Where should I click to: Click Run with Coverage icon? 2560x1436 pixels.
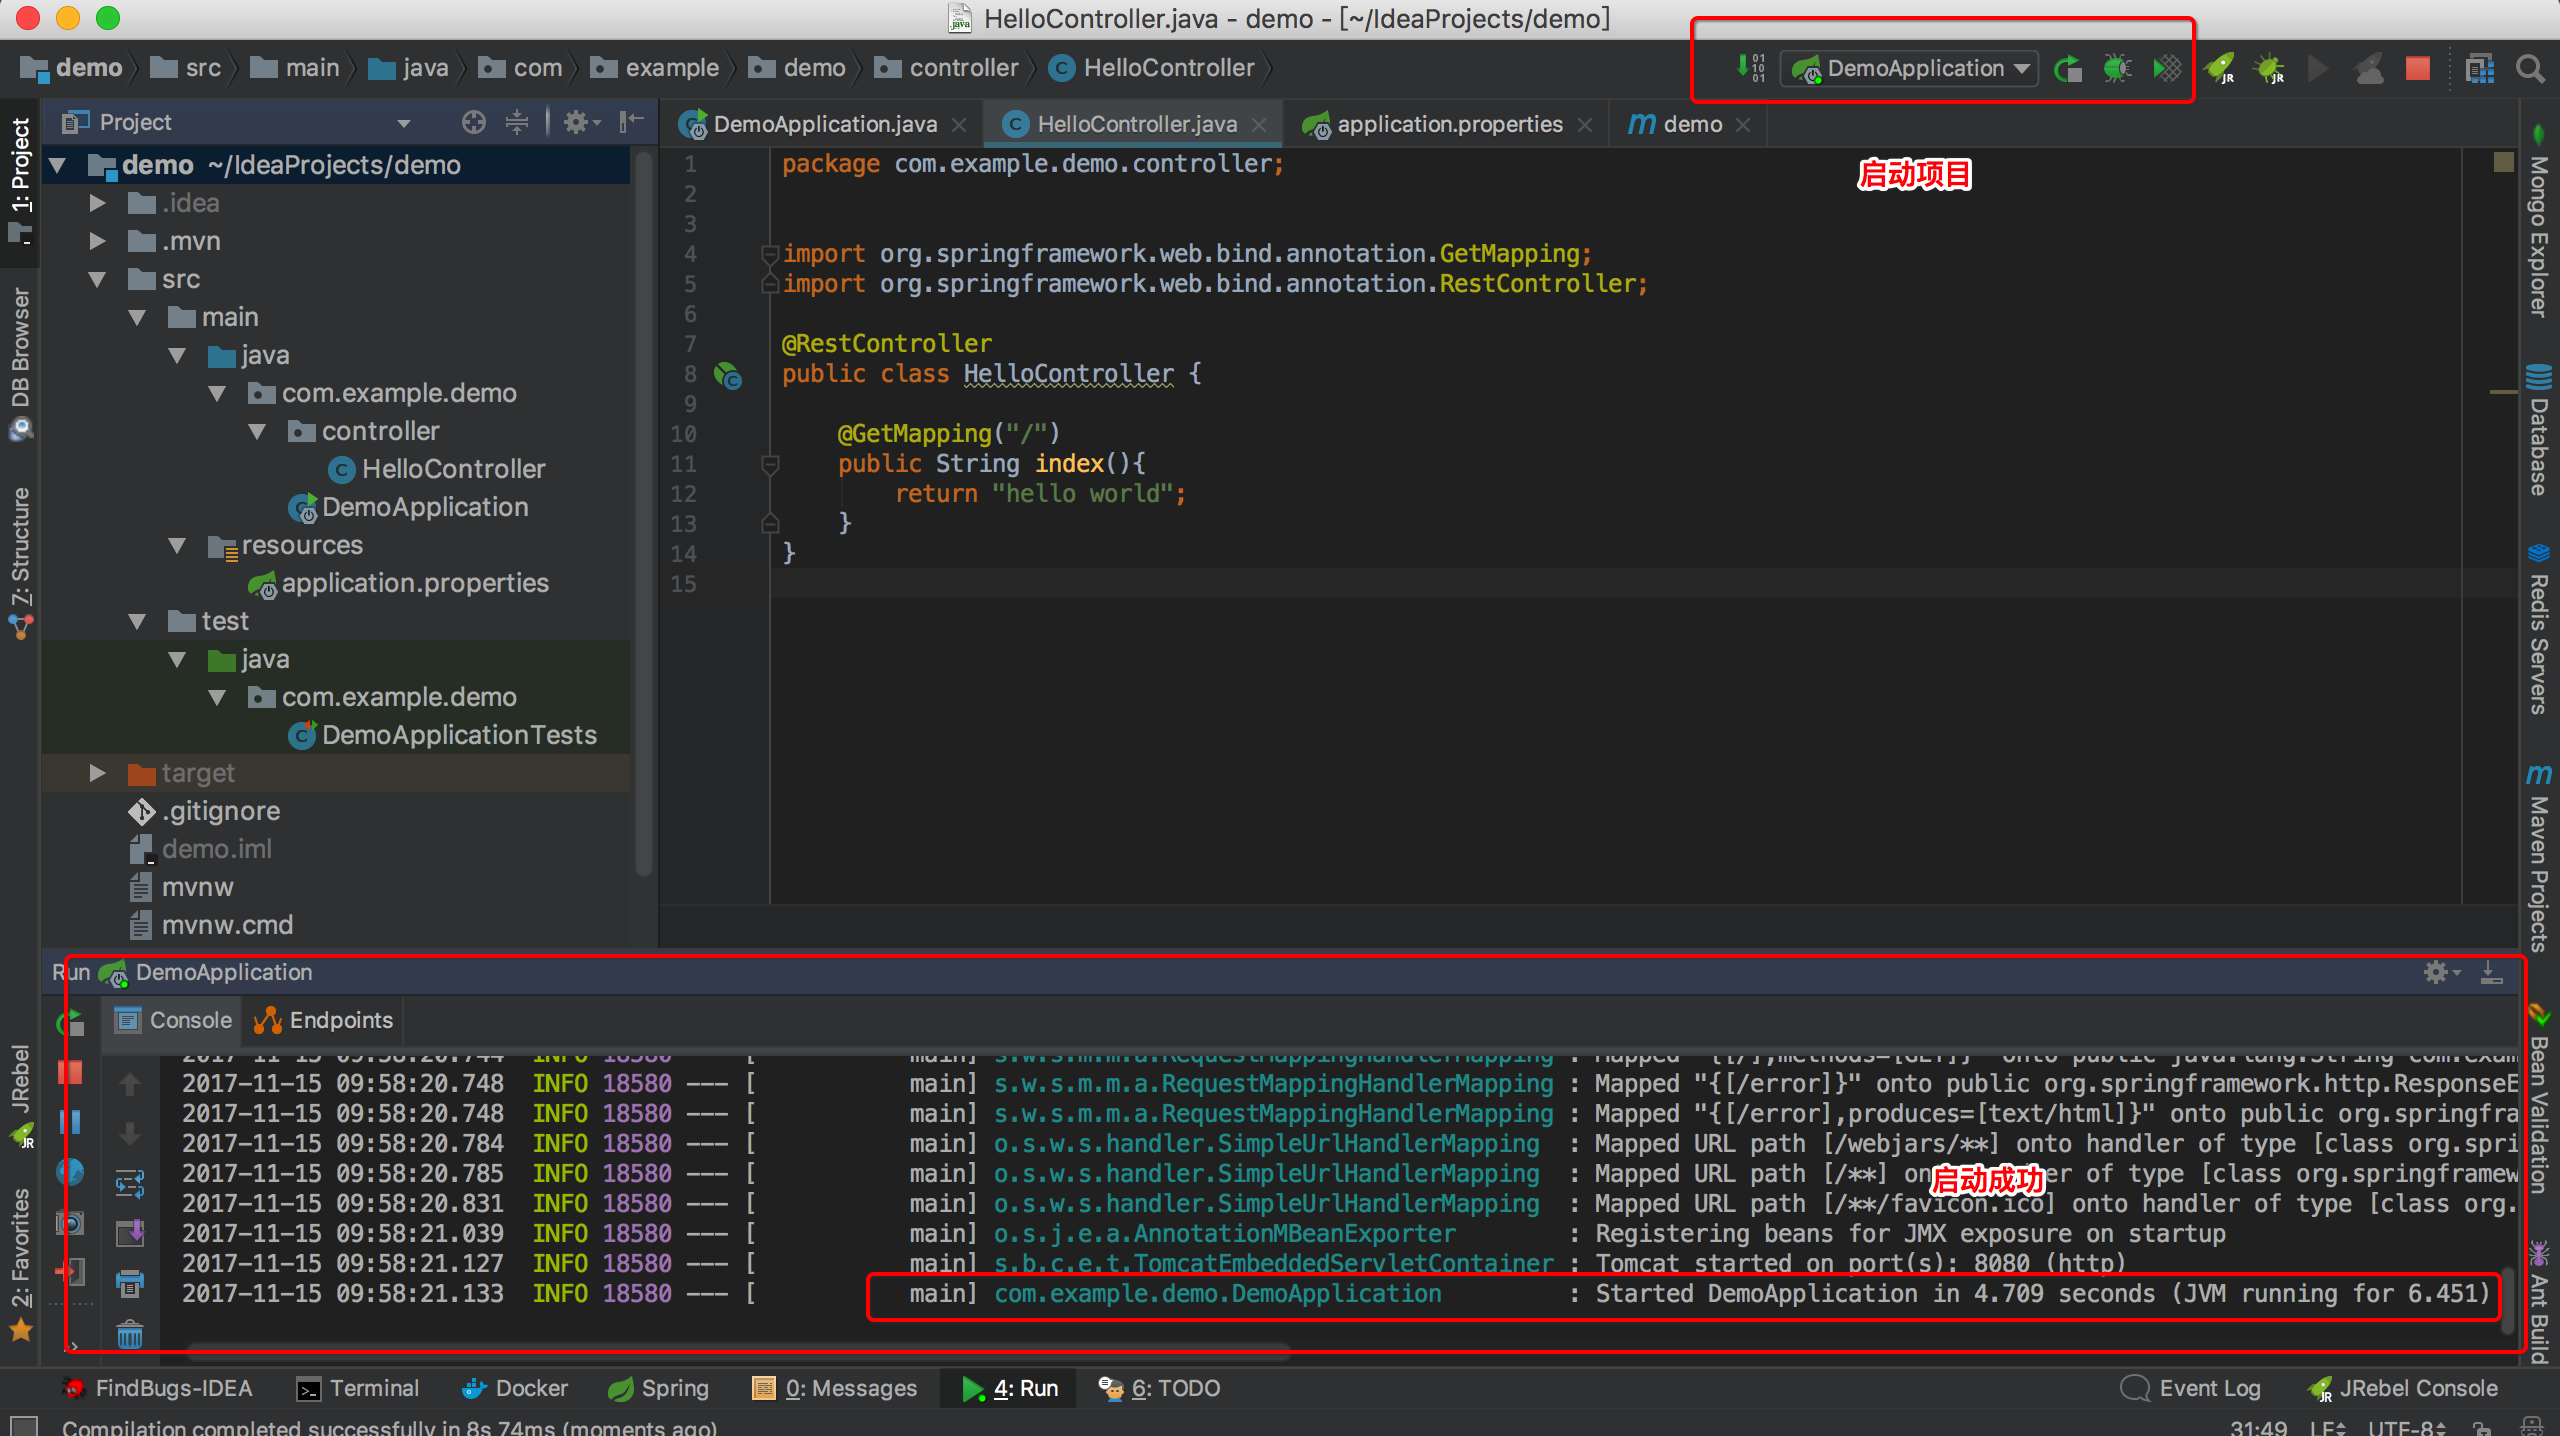[x=2166, y=68]
